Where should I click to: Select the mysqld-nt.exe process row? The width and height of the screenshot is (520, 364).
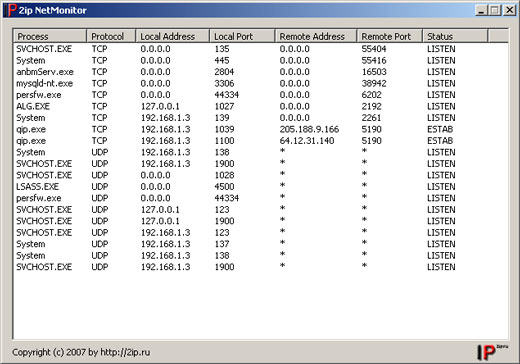click(261, 83)
